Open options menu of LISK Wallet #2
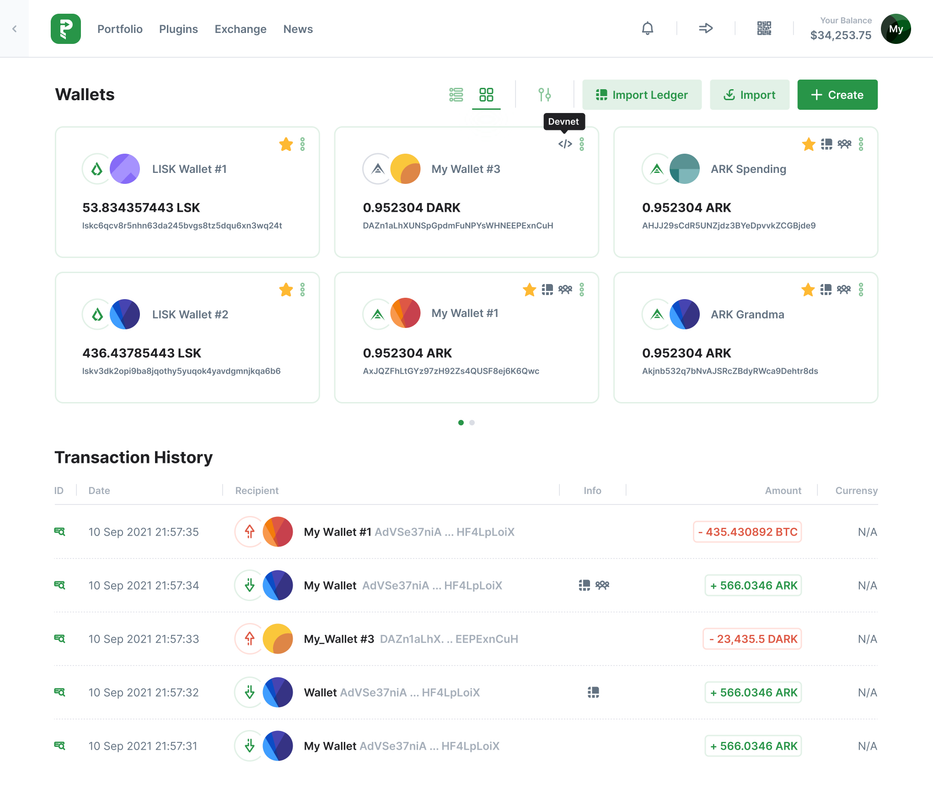Screen dimensions: 933x800 click(302, 290)
